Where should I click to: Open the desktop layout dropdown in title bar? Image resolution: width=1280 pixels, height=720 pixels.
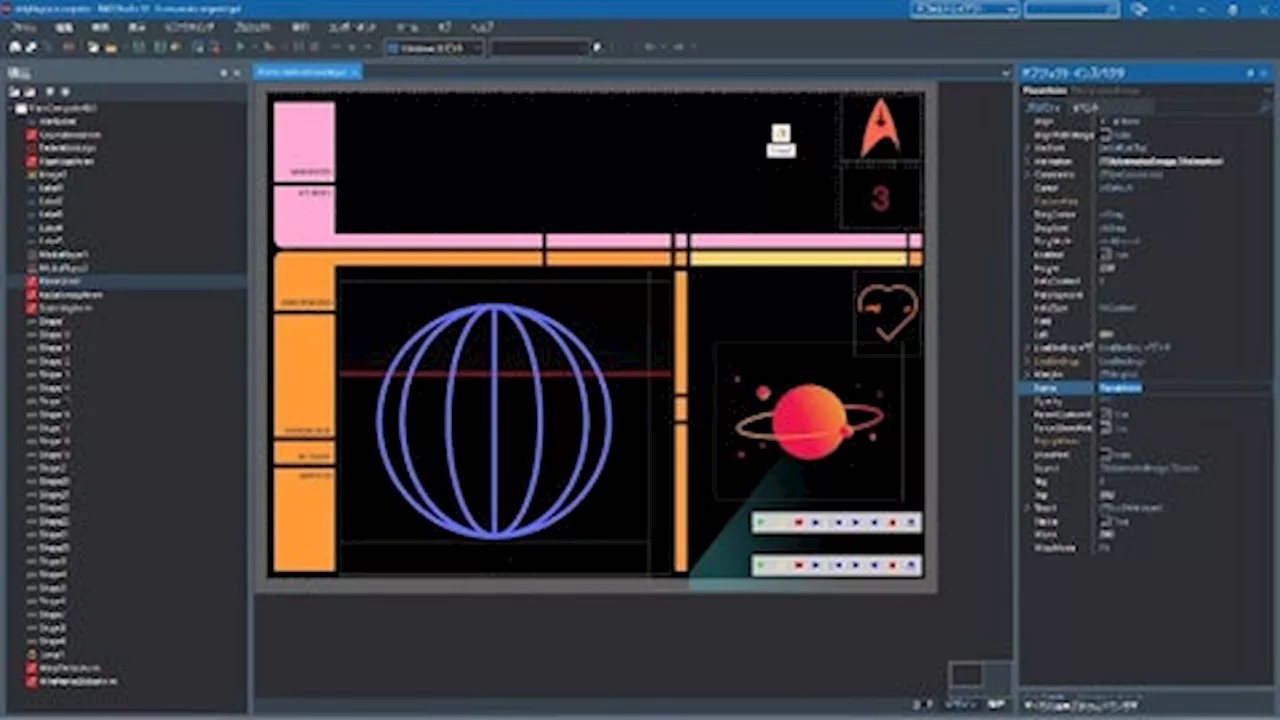pyautogui.click(x=965, y=9)
